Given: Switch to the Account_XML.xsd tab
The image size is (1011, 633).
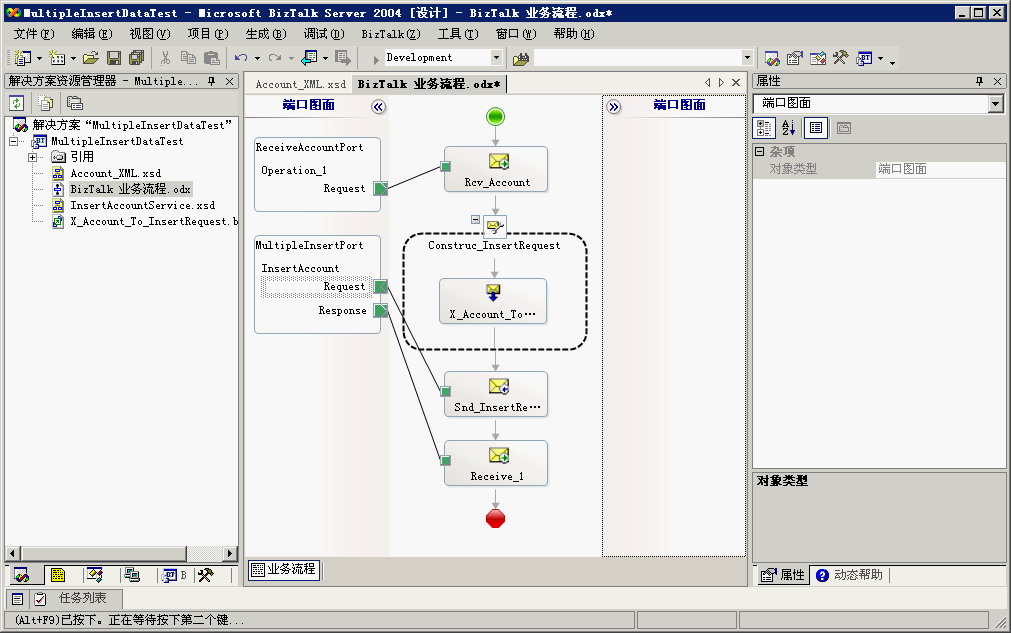Looking at the screenshot, I should pos(300,84).
